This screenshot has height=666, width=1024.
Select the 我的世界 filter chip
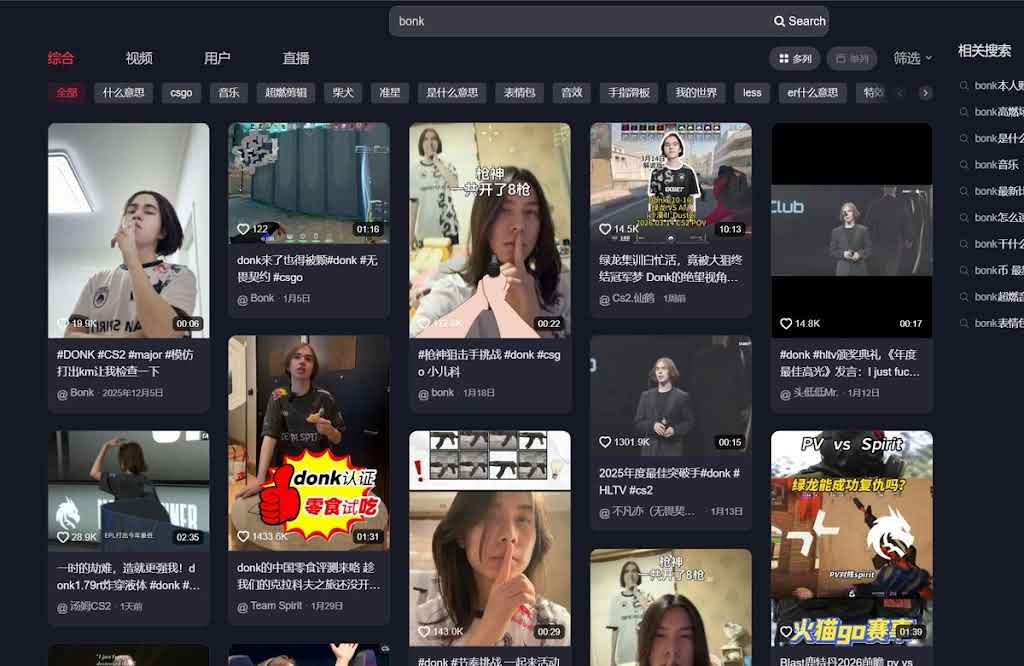(696, 93)
